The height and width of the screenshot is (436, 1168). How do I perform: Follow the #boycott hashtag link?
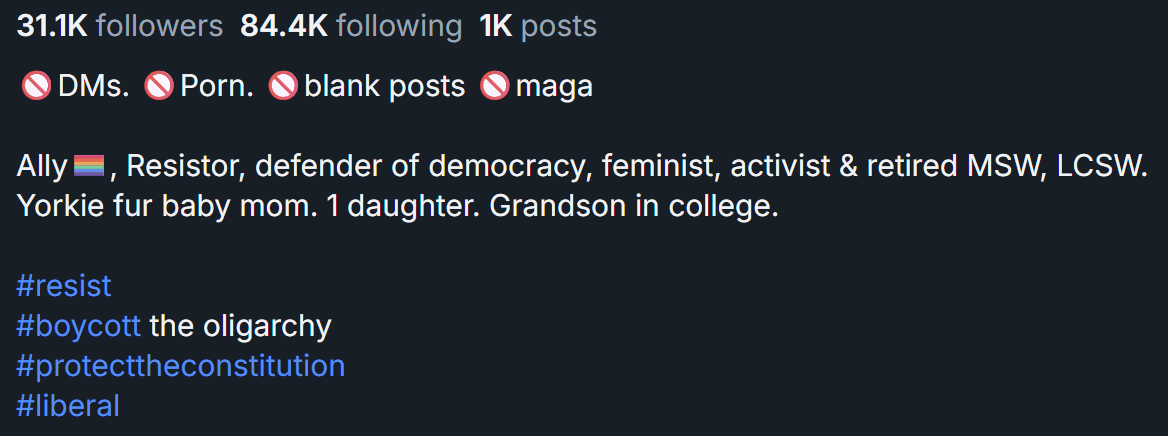[78, 326]
